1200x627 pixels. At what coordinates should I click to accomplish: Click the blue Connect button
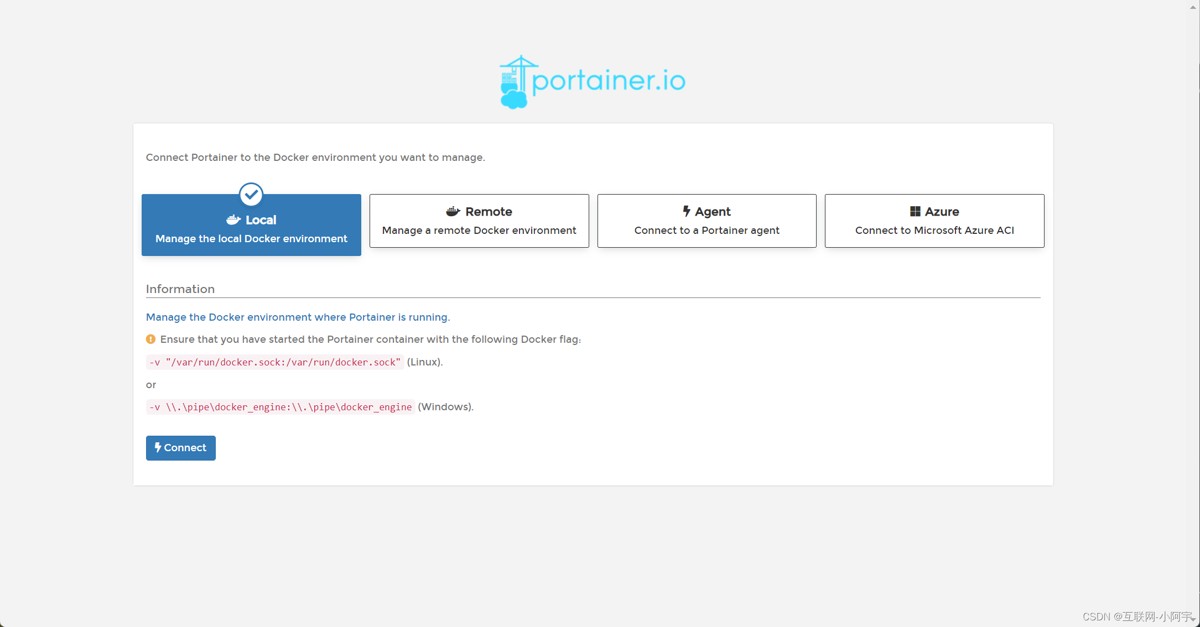tap(181, 448)
